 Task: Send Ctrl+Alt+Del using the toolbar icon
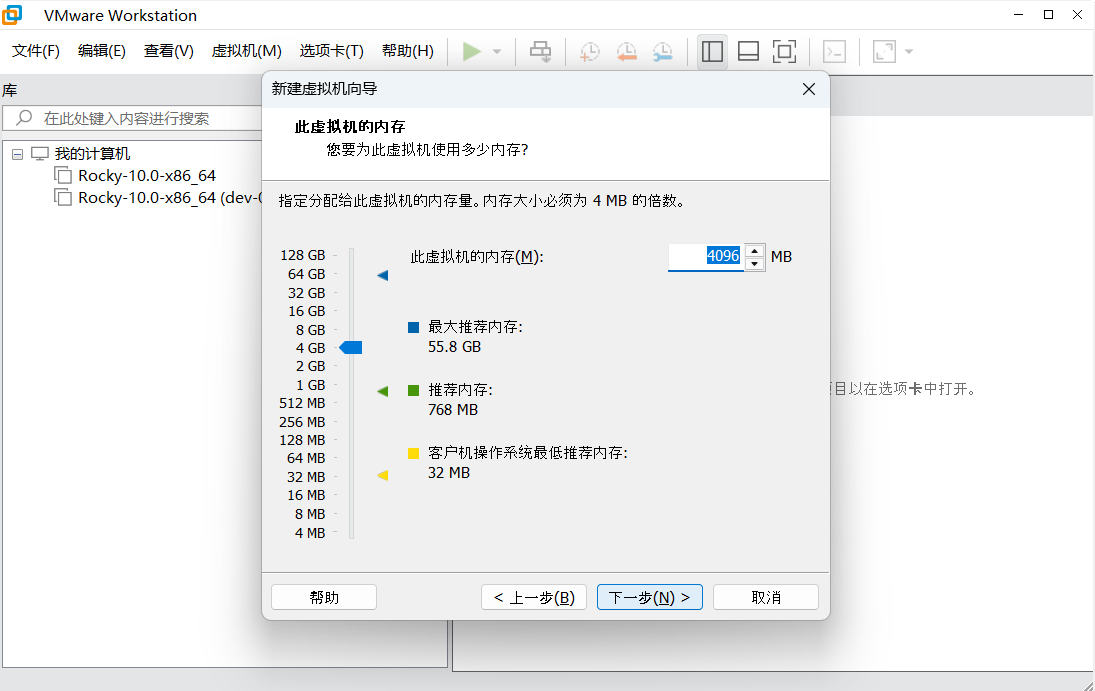tap(540, 51)
